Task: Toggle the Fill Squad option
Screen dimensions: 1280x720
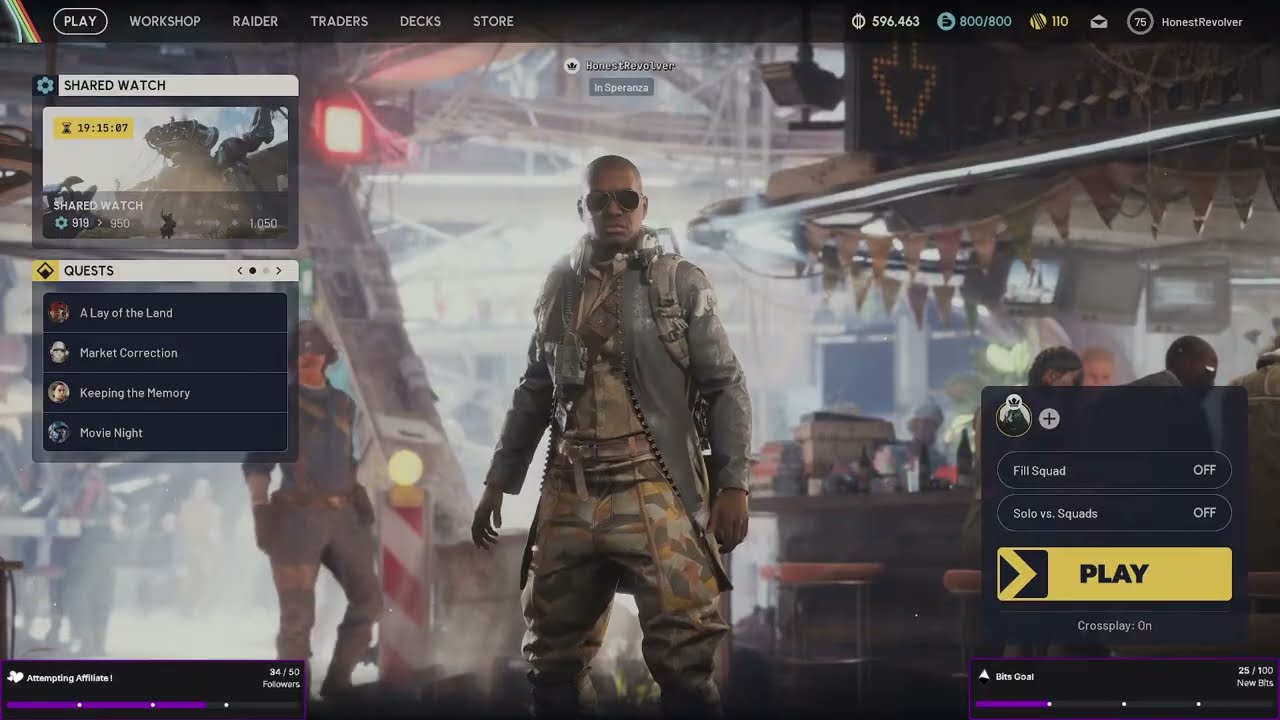Action: [x=1114, y=470]
